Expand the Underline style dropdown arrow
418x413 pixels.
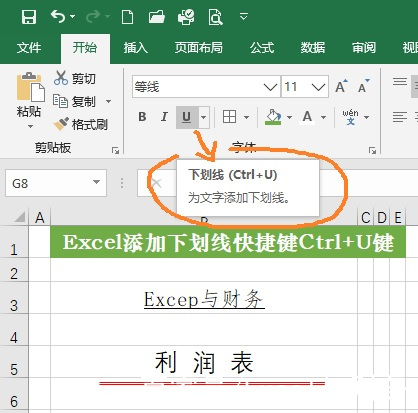point(204,117)
